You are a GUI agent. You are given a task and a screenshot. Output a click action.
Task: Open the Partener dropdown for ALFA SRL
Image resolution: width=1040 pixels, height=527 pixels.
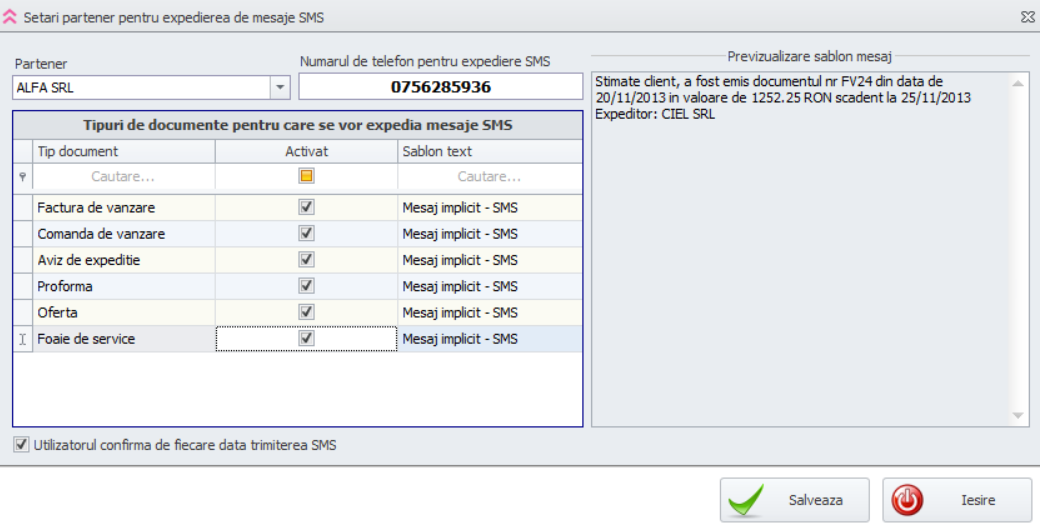coord(280,88)
